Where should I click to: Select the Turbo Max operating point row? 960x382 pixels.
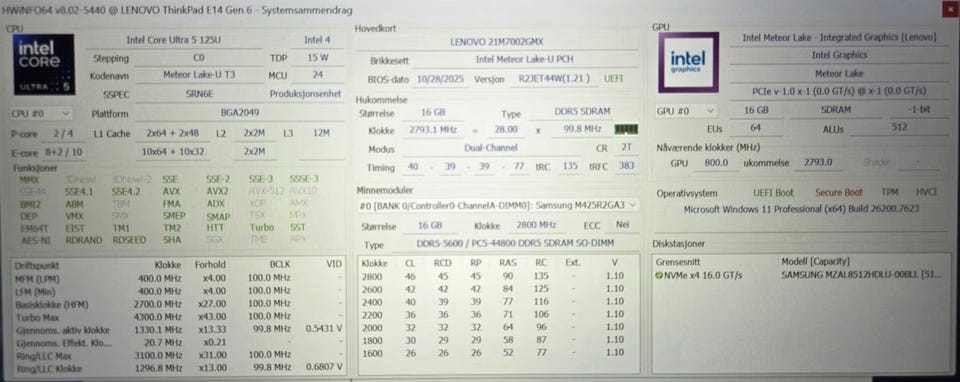point(178,316)
